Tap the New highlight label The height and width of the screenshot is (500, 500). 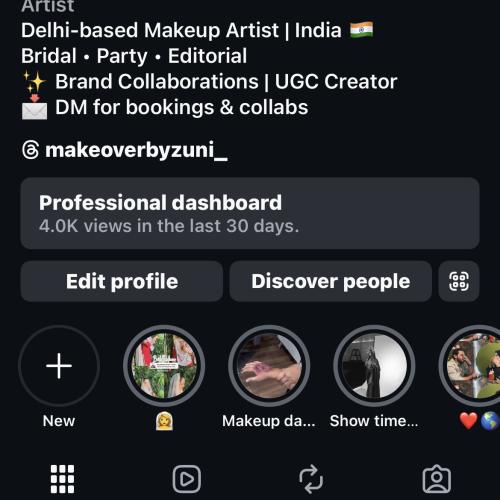pos(59,421)
